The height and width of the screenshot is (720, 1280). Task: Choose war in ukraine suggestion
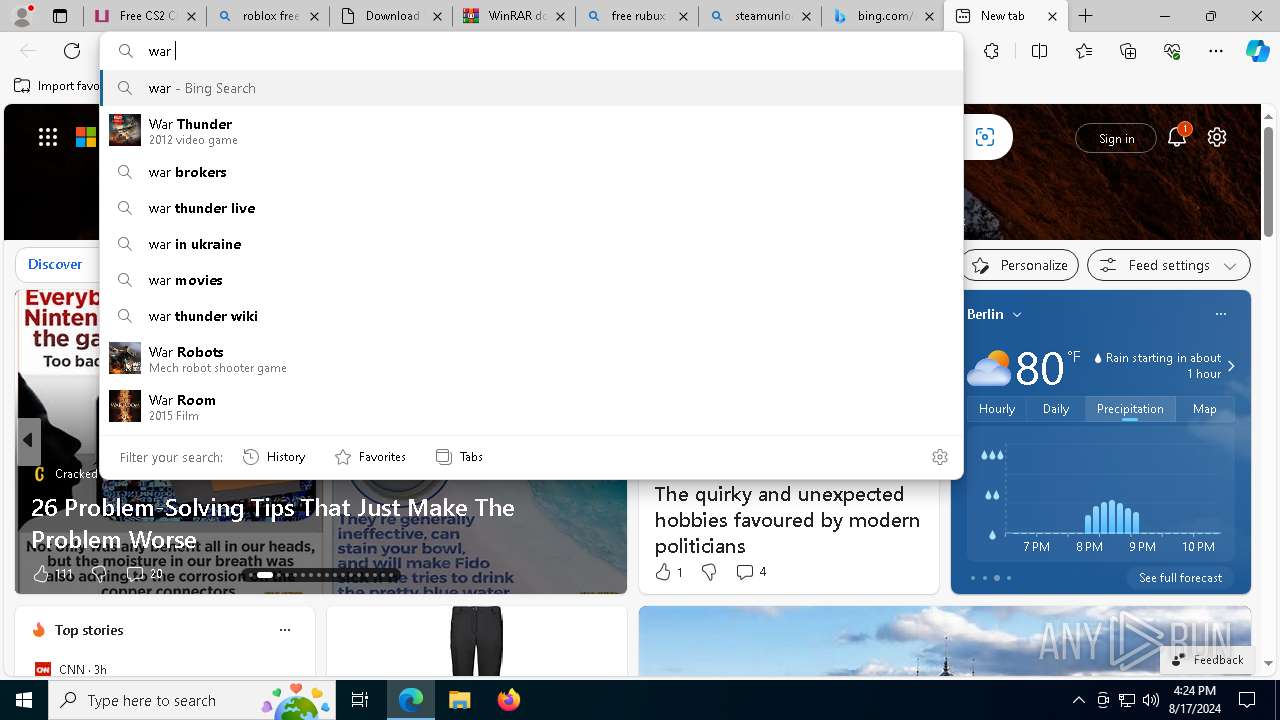(531, 244)
